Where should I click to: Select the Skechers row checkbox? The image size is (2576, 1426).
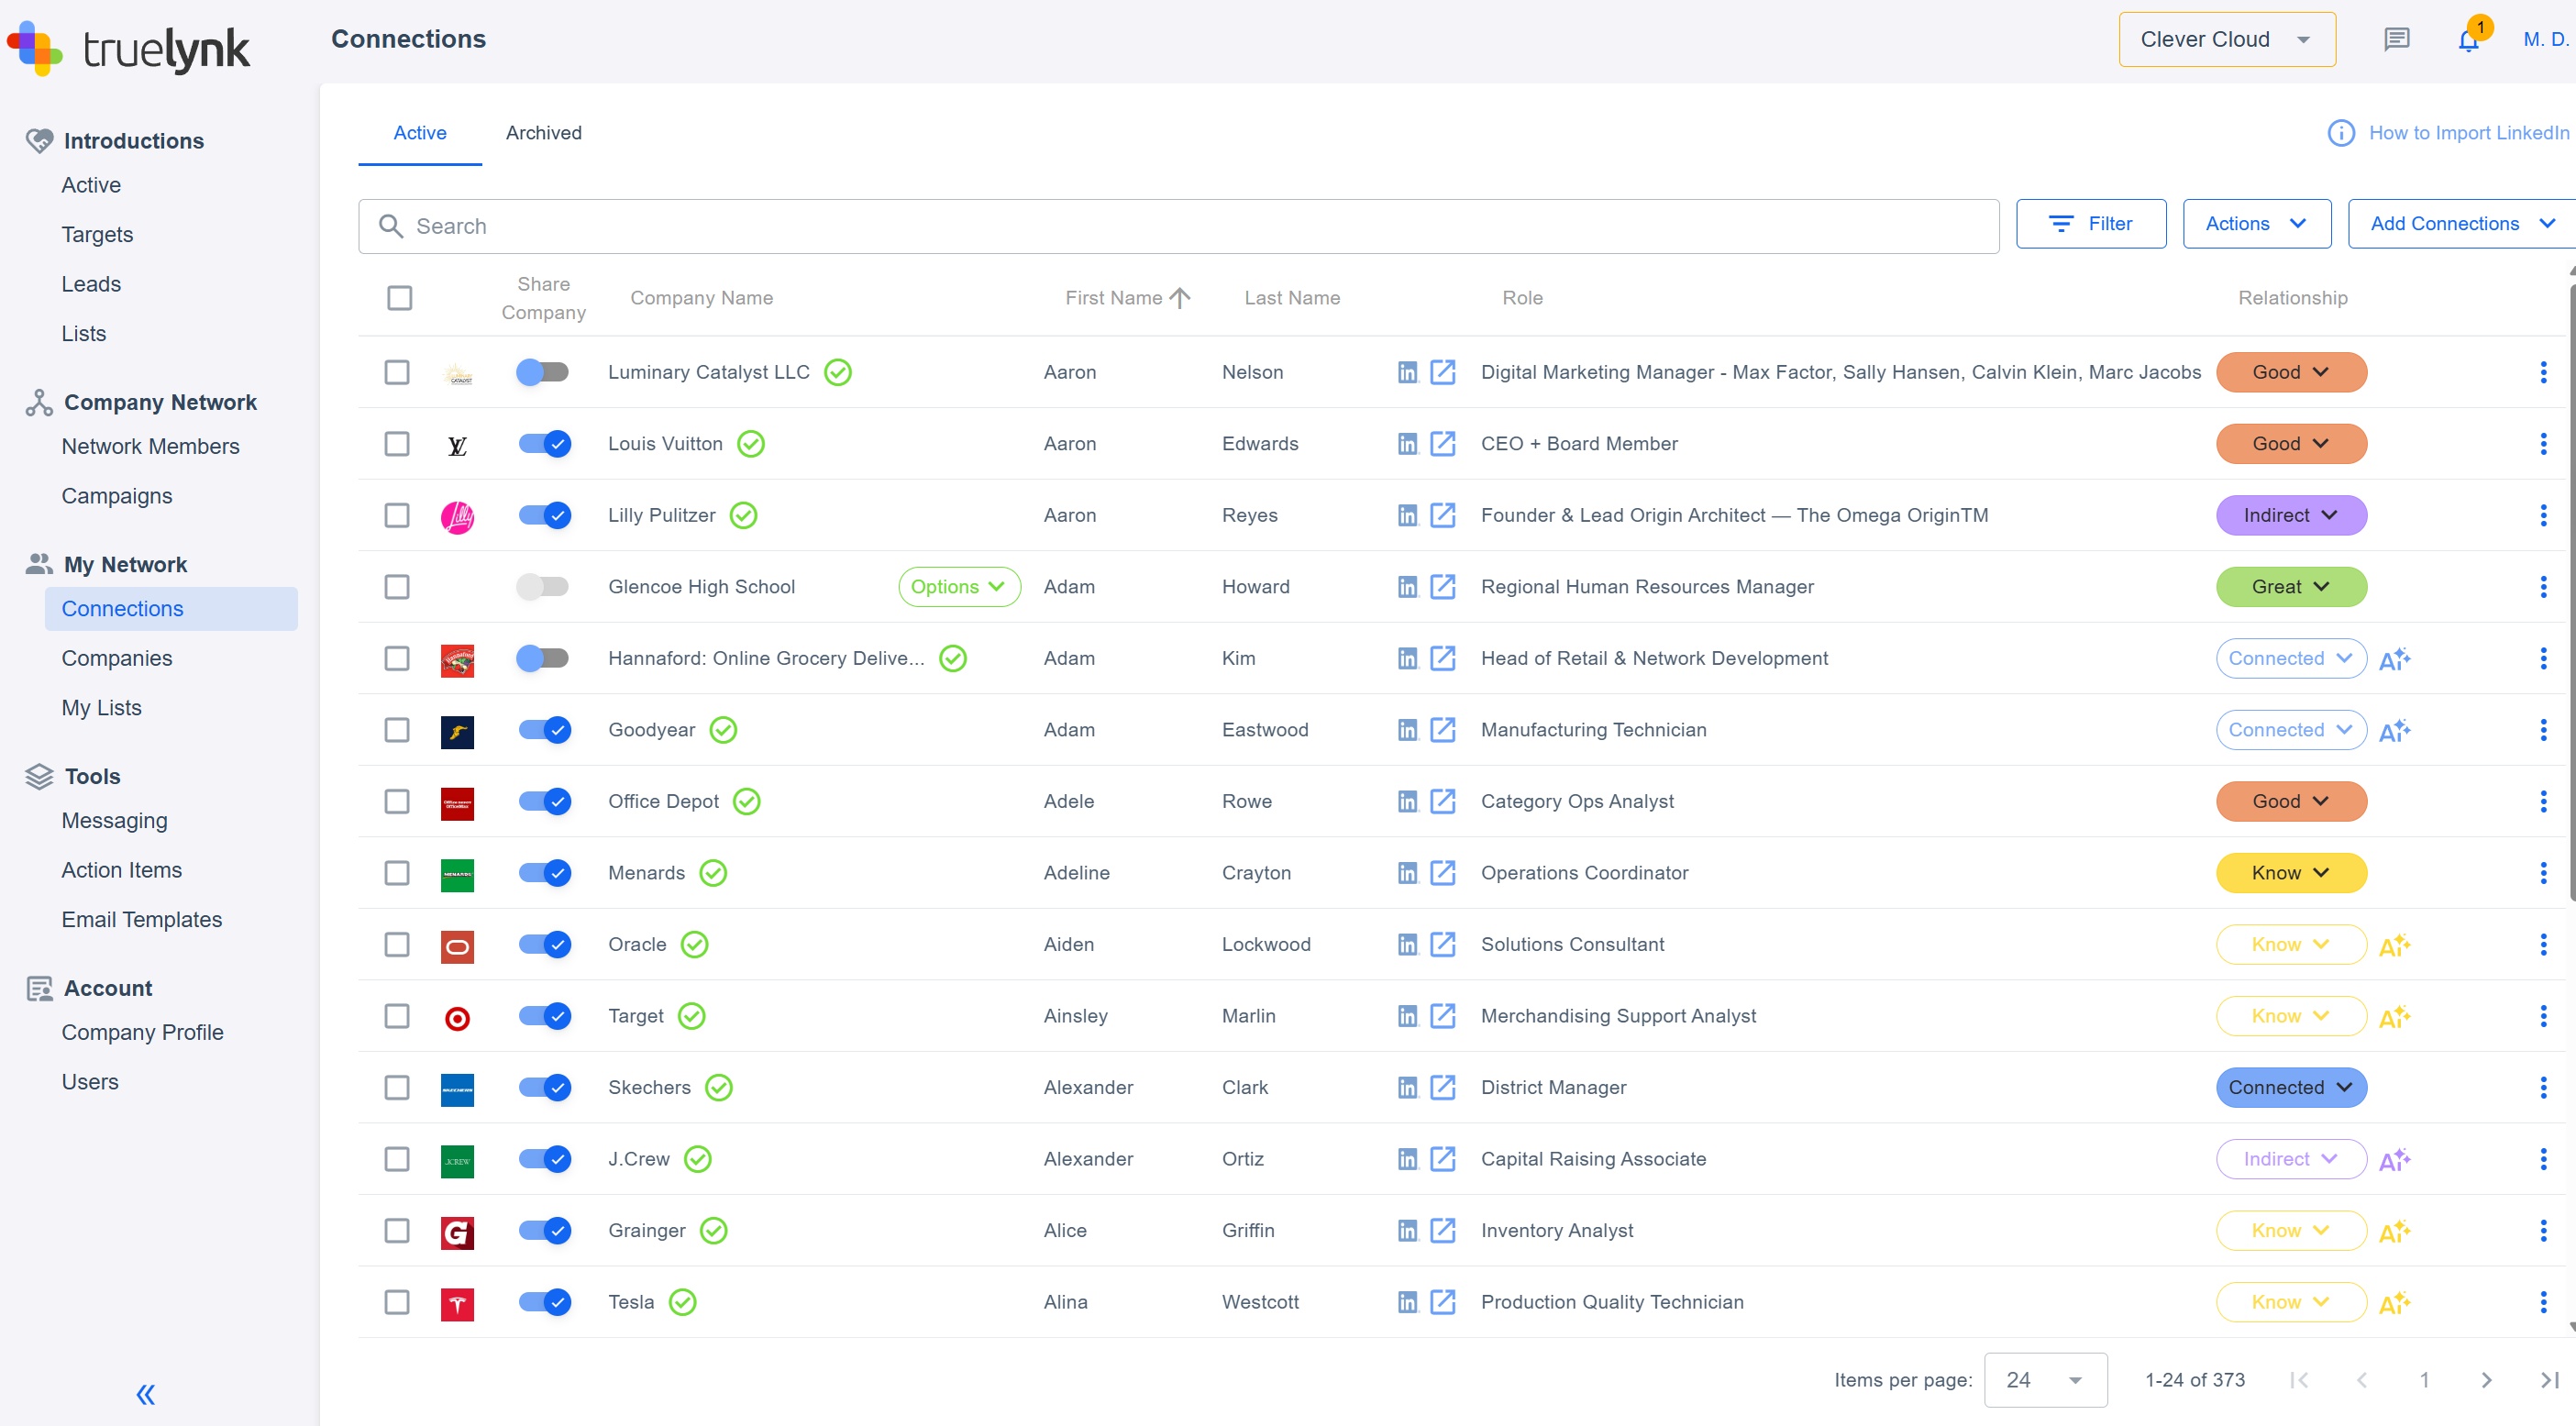[x=397, y=1087]
